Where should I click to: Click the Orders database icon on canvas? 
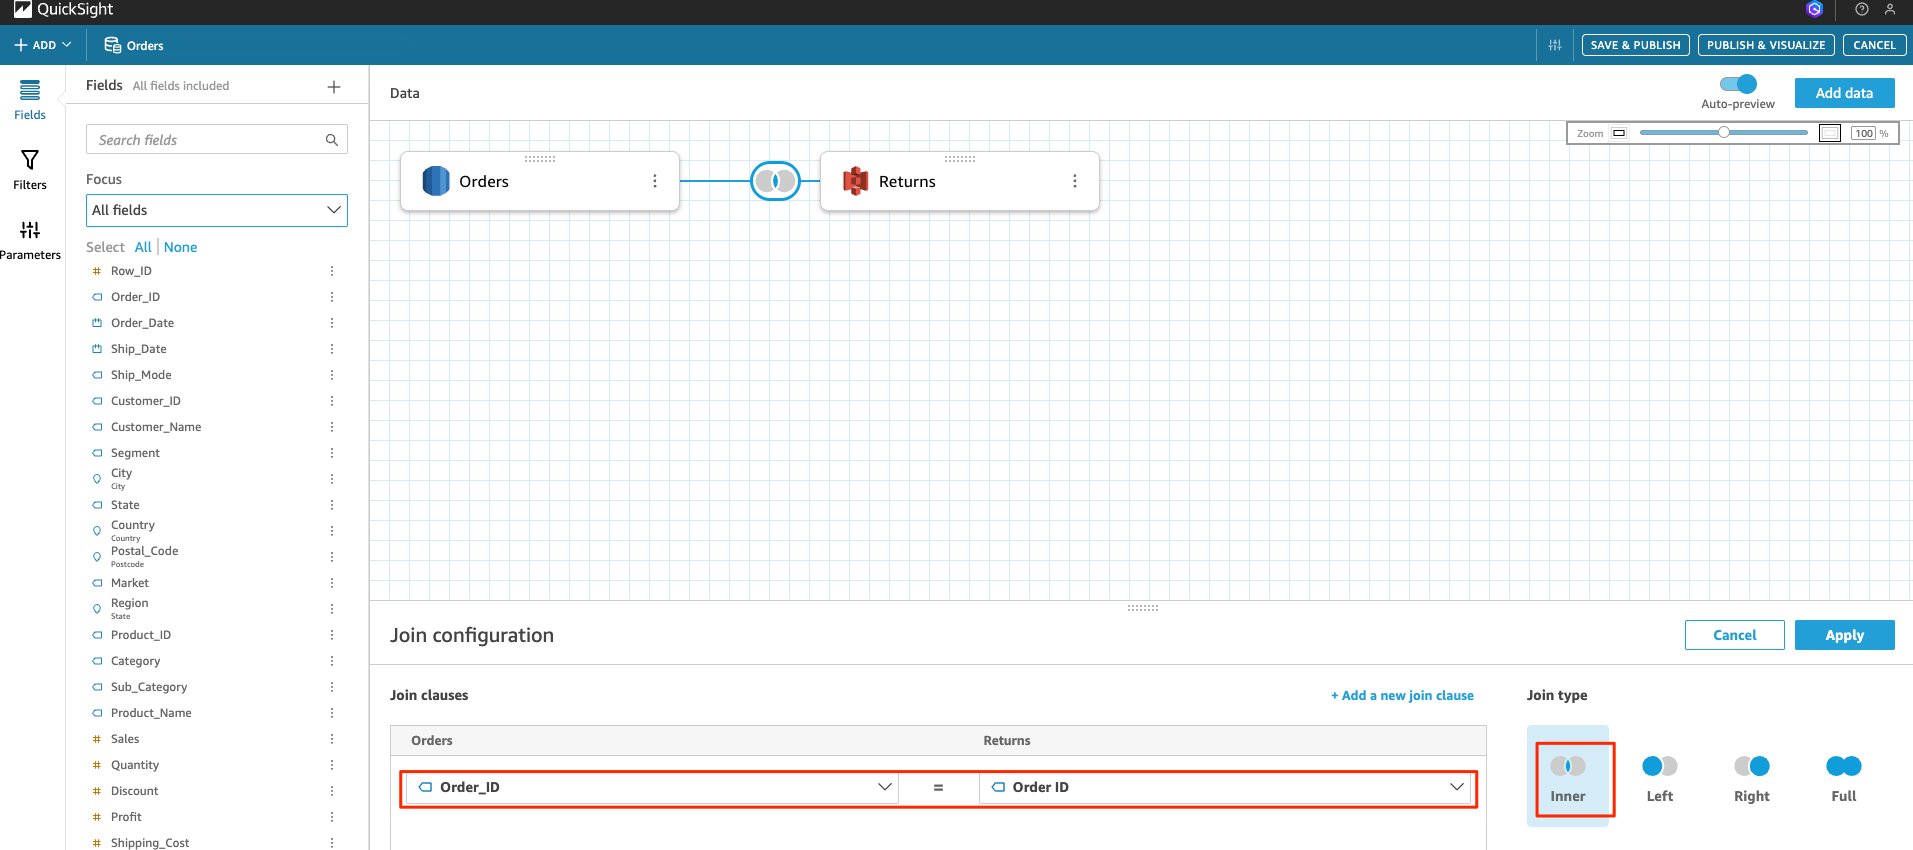click(x=436, y=181)
